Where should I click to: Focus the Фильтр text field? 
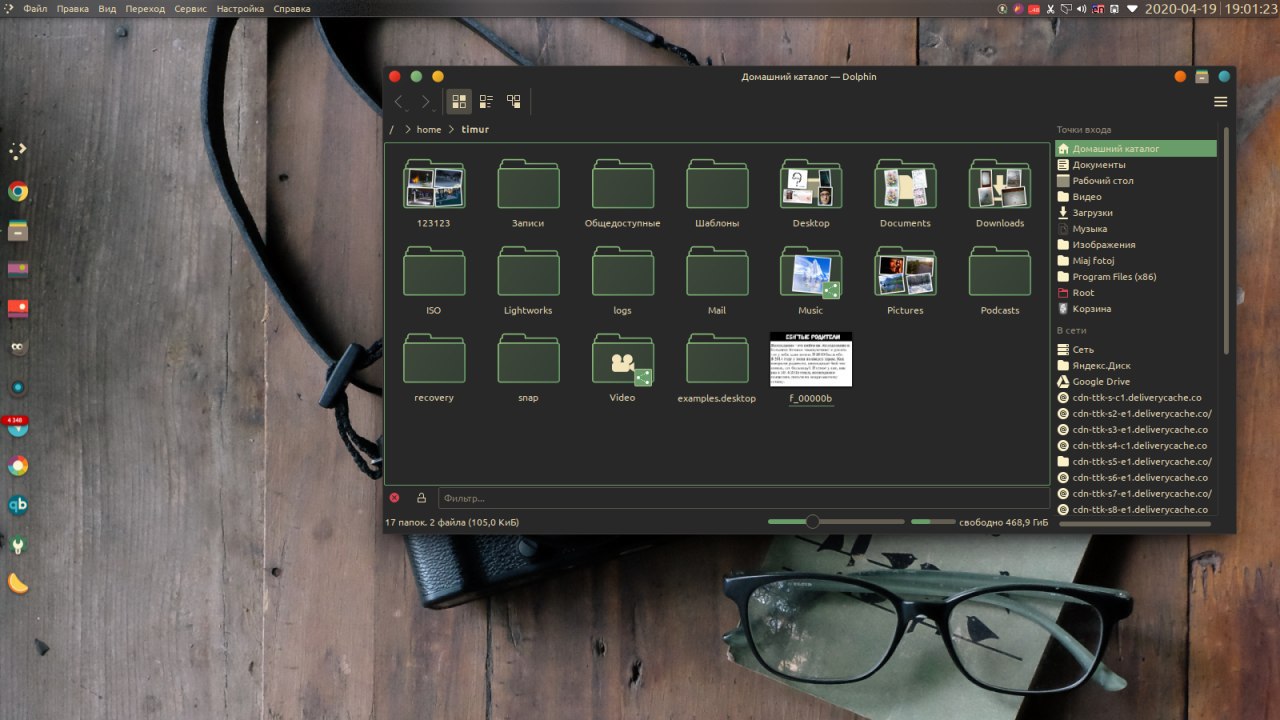pyautogui.click(x=743, y=498)
